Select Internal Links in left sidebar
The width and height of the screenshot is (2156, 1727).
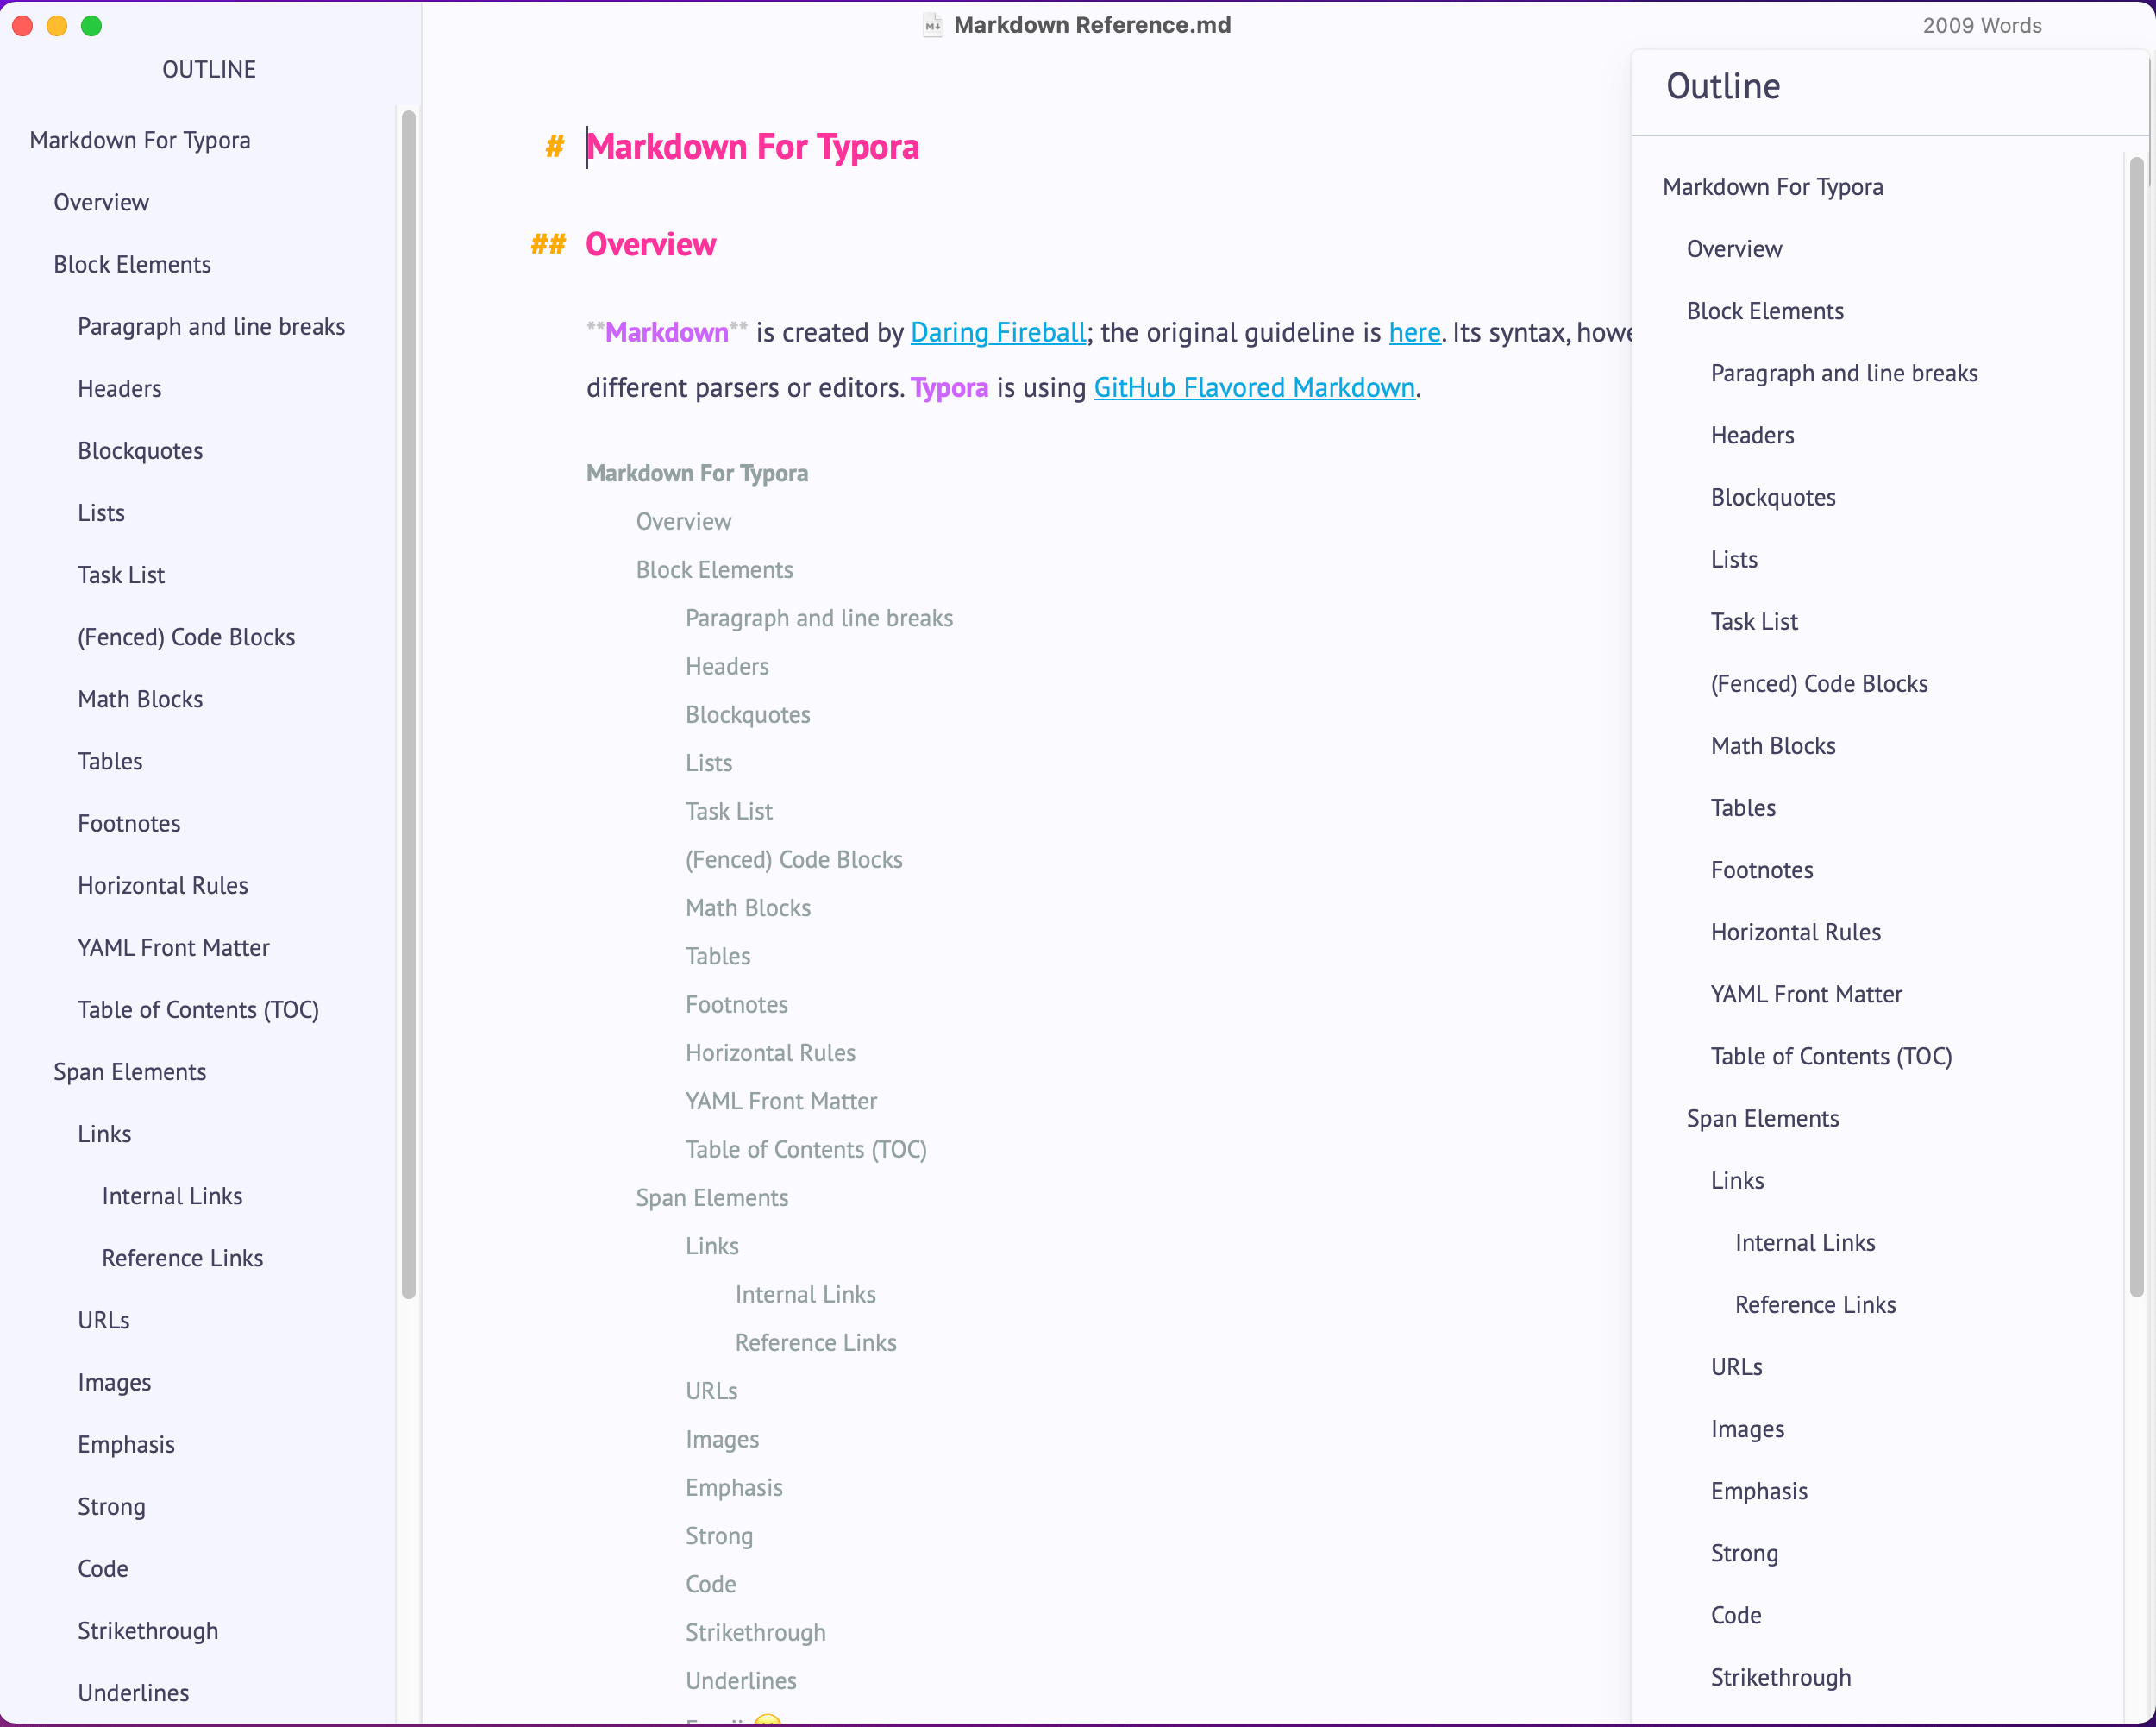[x=169, y=1195]
